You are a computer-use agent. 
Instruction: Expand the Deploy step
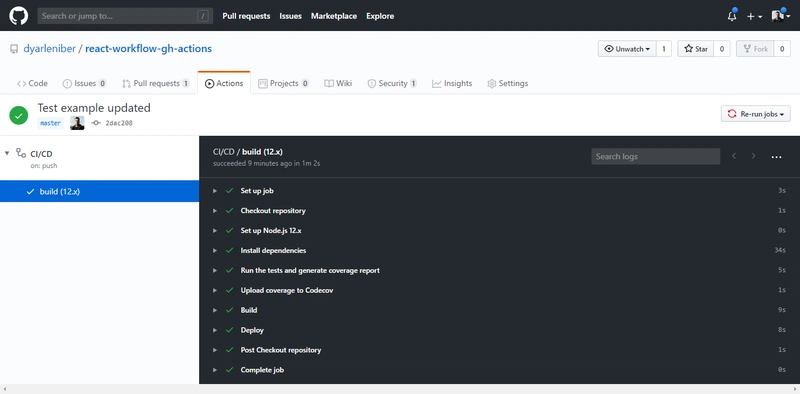(x=215, y=330)
